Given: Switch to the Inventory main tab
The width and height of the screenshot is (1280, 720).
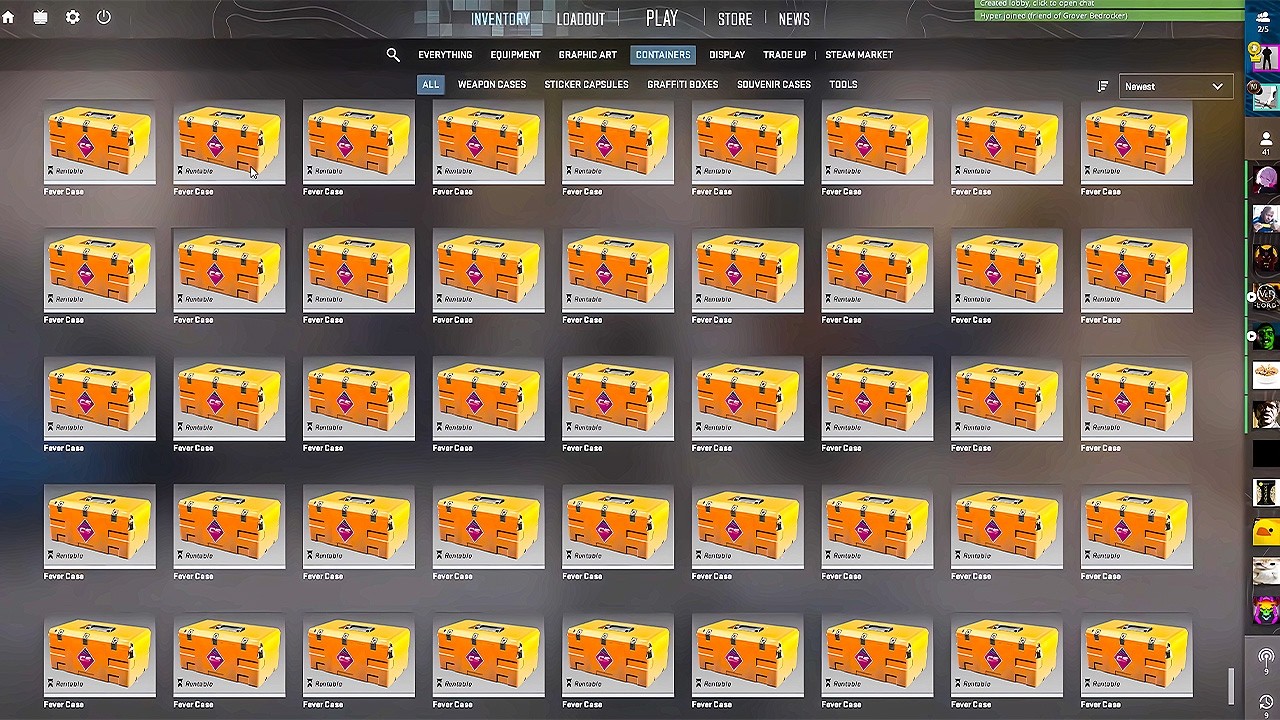Looking at the screenshot, I should pos(500,19).
